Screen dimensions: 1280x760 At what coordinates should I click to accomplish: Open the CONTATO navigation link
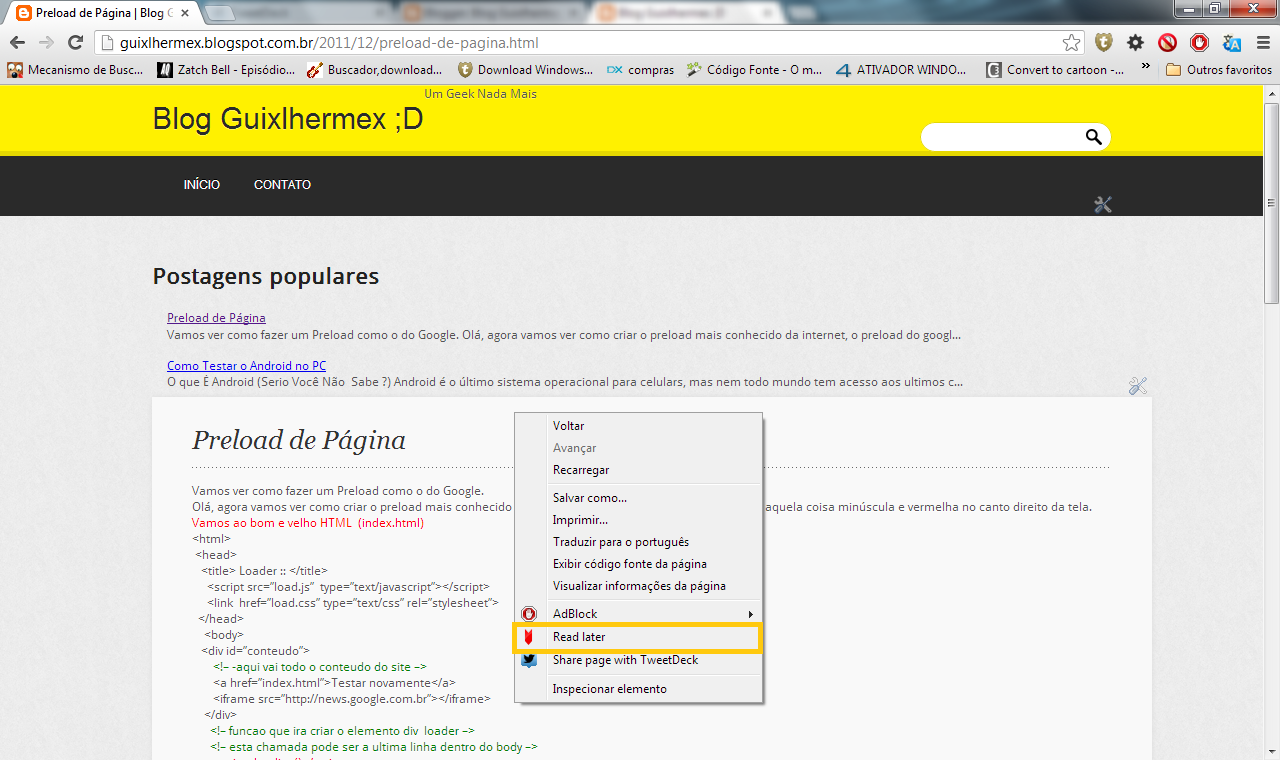[282, 185]
